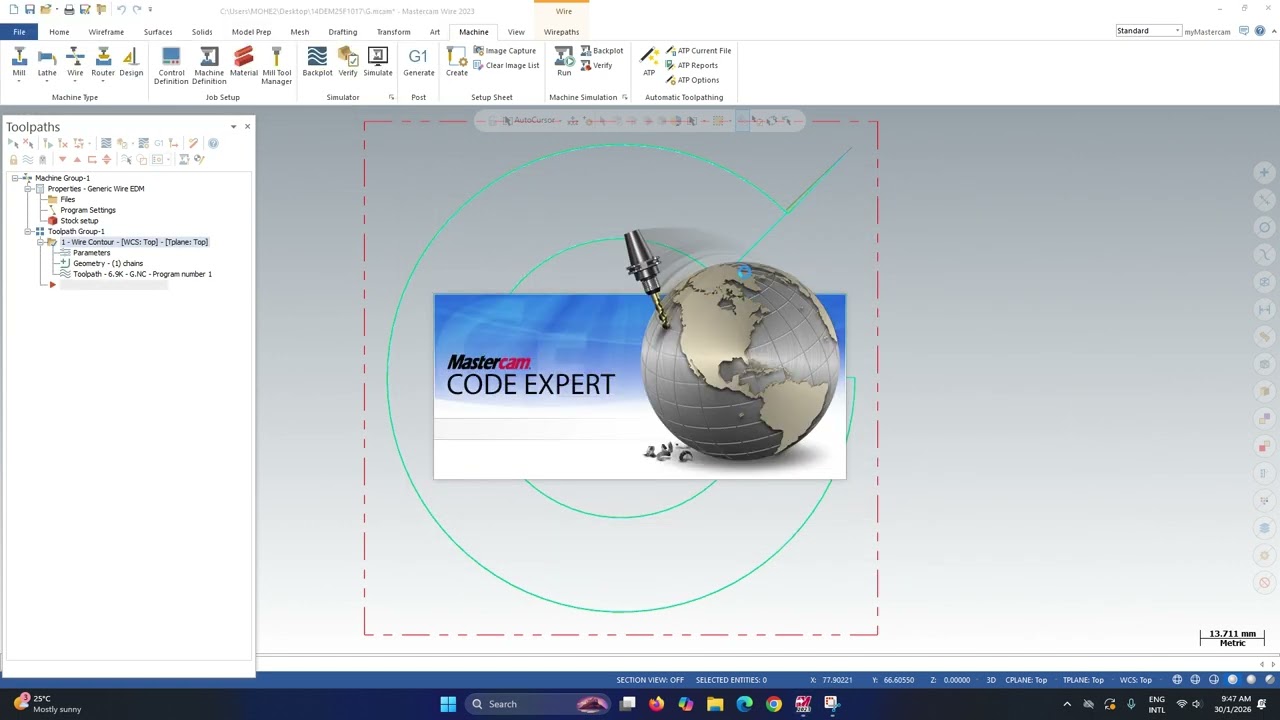Image resolution: width=1280 pixels, height=720 pixels.
Task: Open the Standard workspace dropdown
Action: [x=1149, y=31]
